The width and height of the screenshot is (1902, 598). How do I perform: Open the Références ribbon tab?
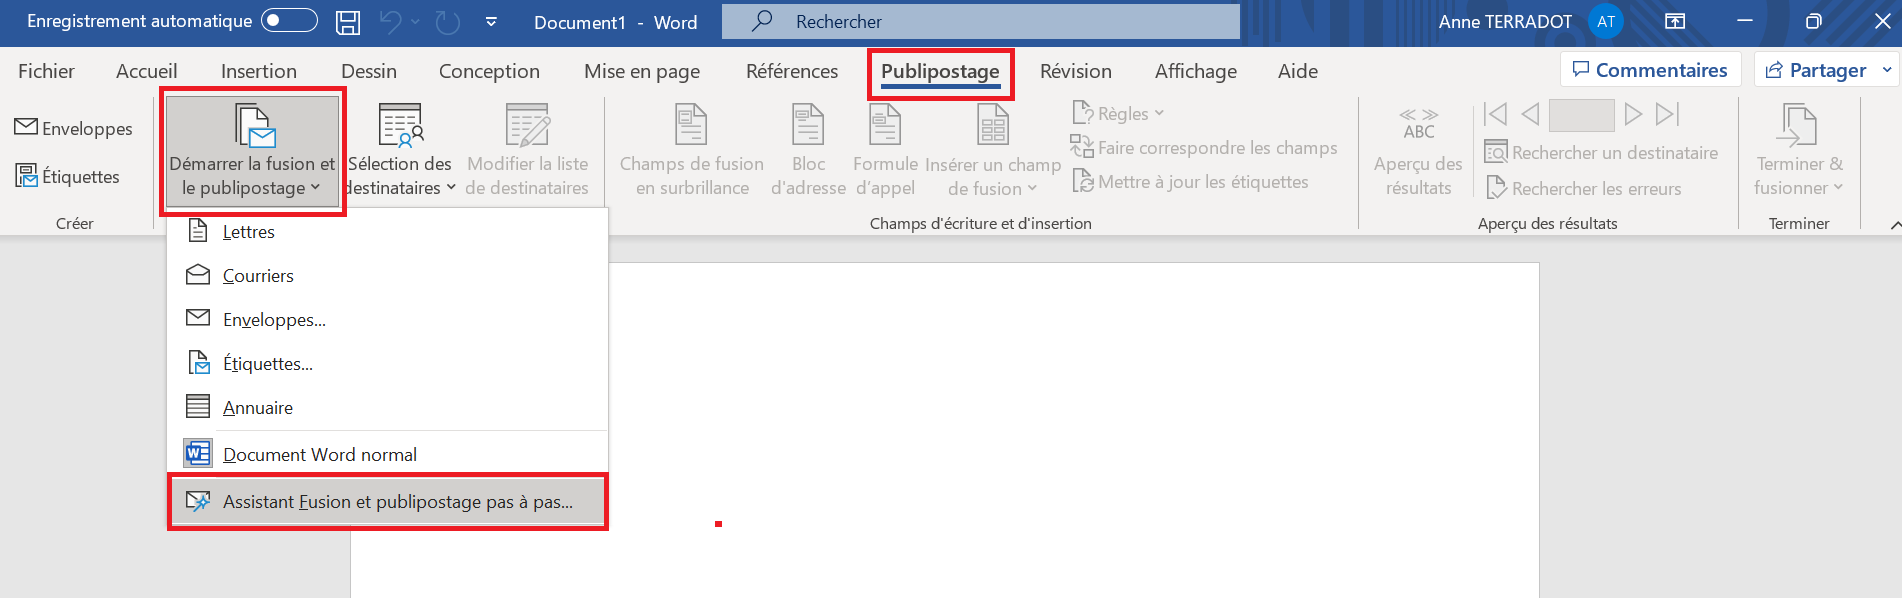(x=791, y=71)
